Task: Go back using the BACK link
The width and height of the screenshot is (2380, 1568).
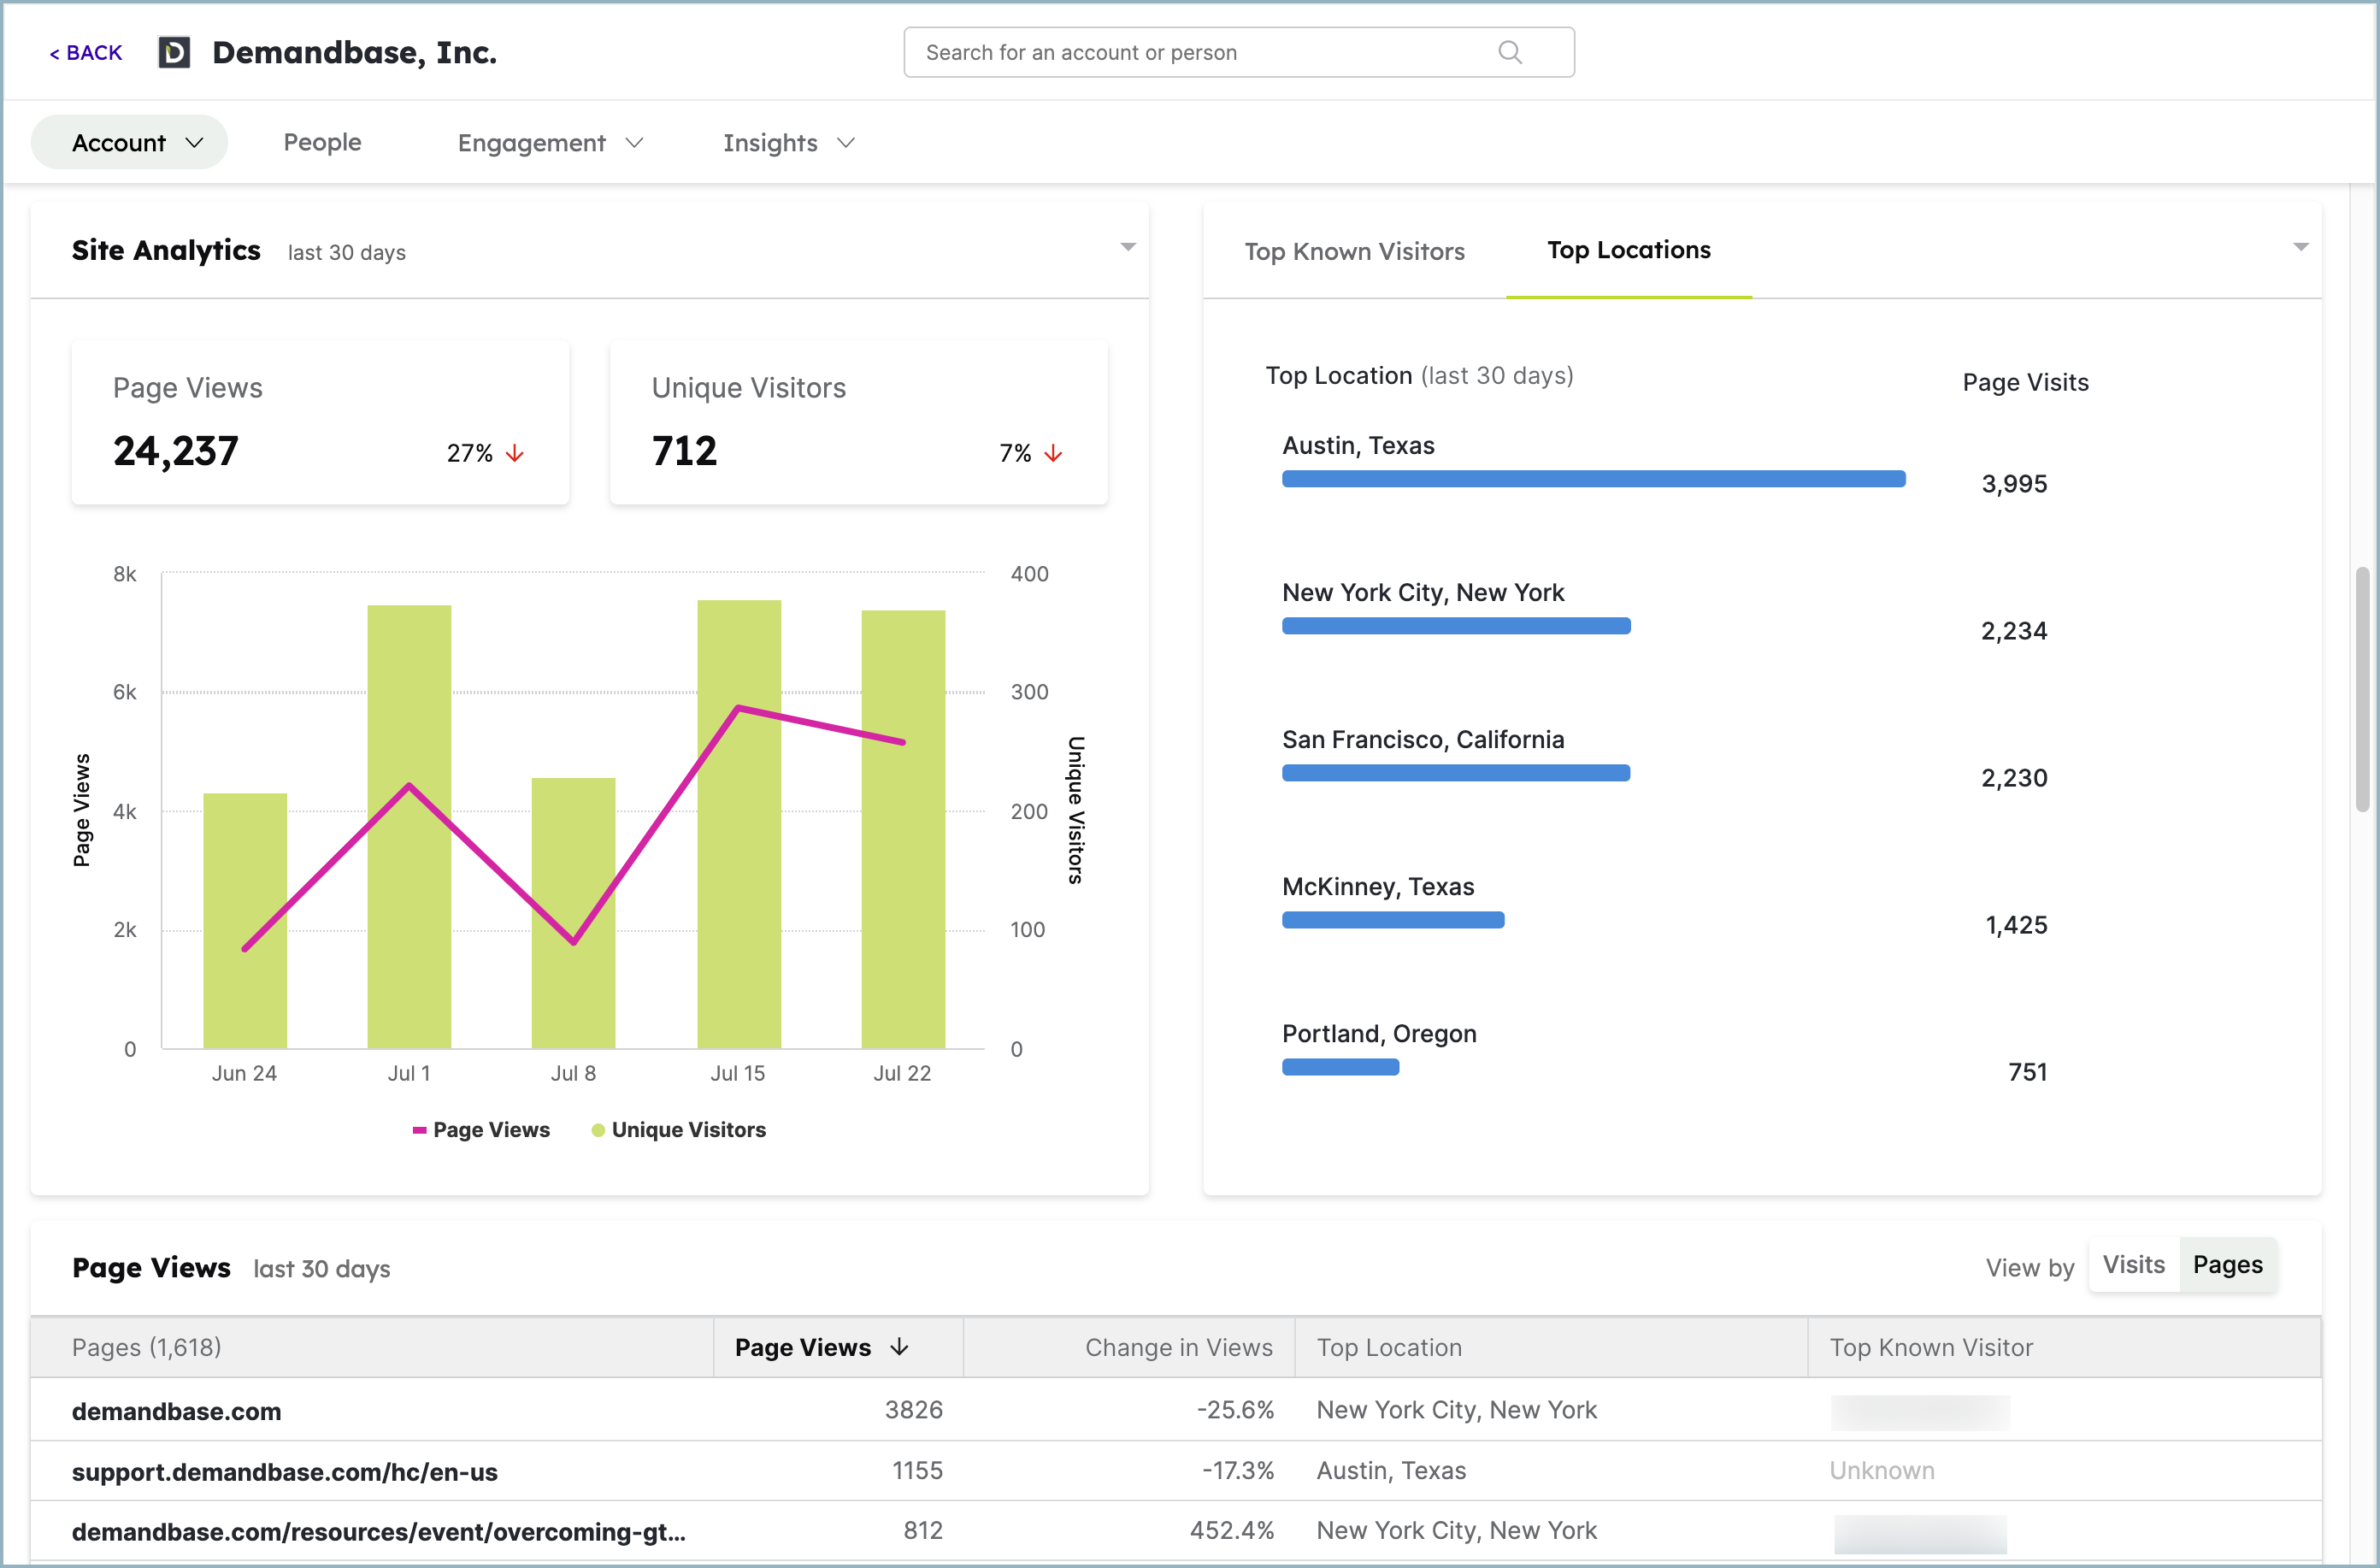Action: pos(86,53)
